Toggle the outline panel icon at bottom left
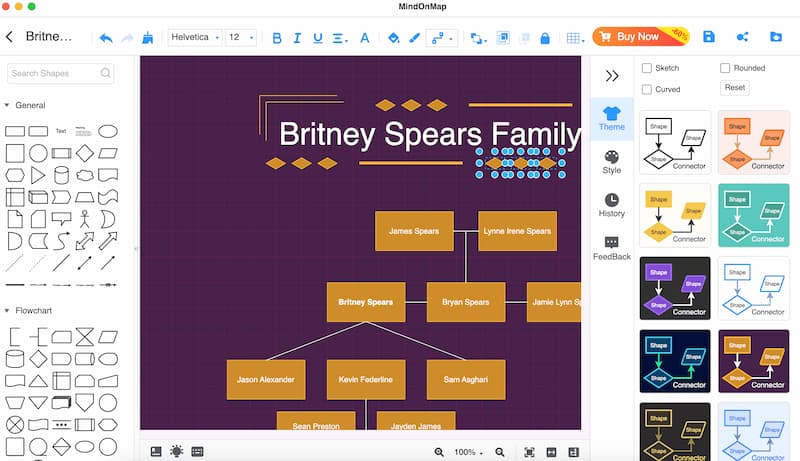 pyautogui.click(x=156, y=451)
